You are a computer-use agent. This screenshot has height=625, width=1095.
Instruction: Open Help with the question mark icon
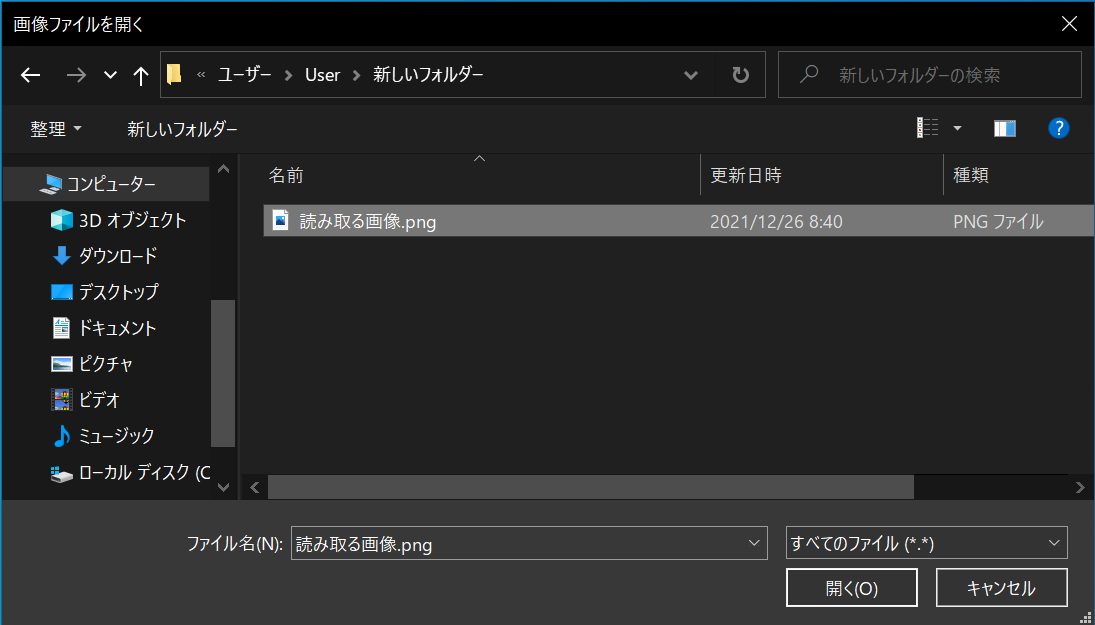pyautogui.click(x=1059, y=128)
